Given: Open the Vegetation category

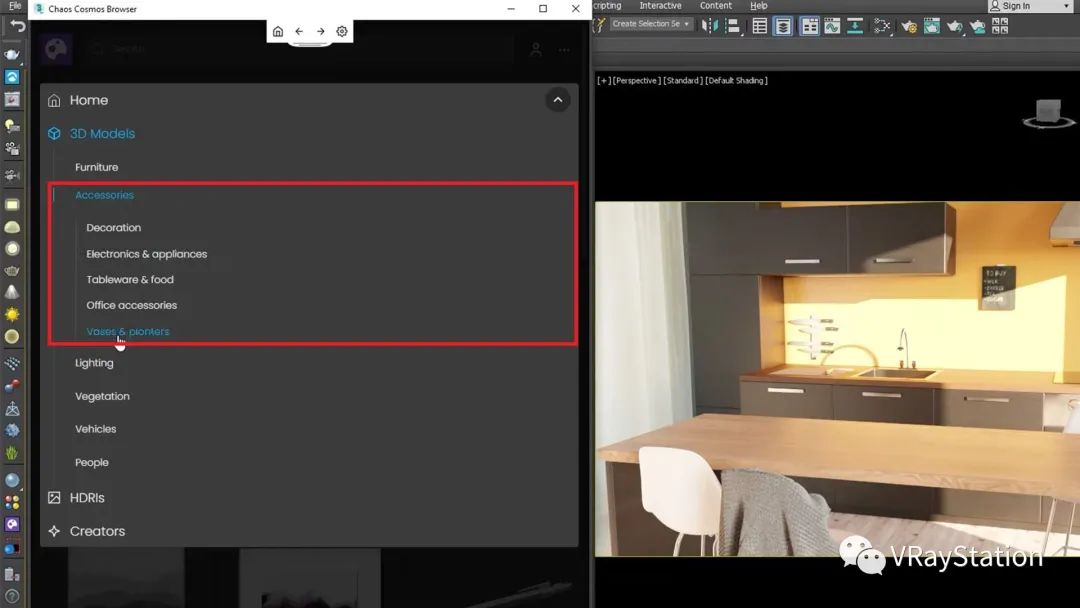Looking at the screenshot, I should (x=102, y=397).
